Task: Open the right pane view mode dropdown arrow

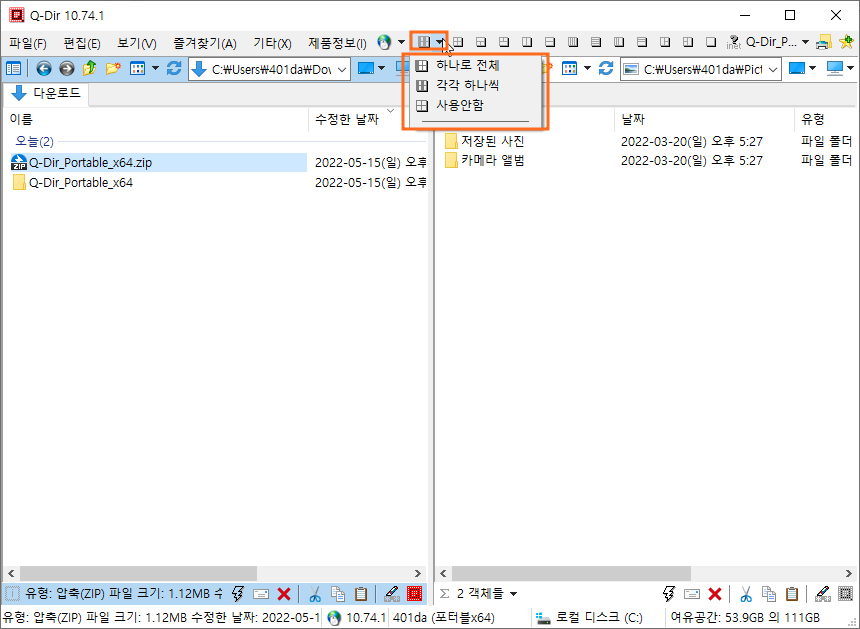Action: coord(587,69)
